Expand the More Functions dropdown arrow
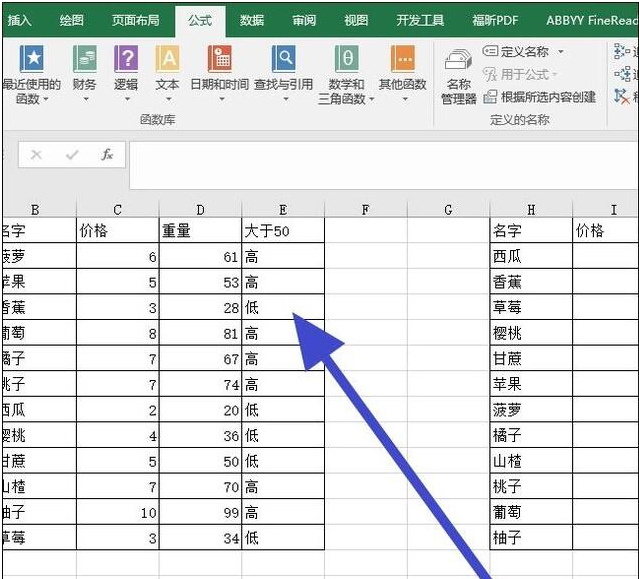Image resolution: width=639 pixels, height=579 pixels. [x=405, y=99]
